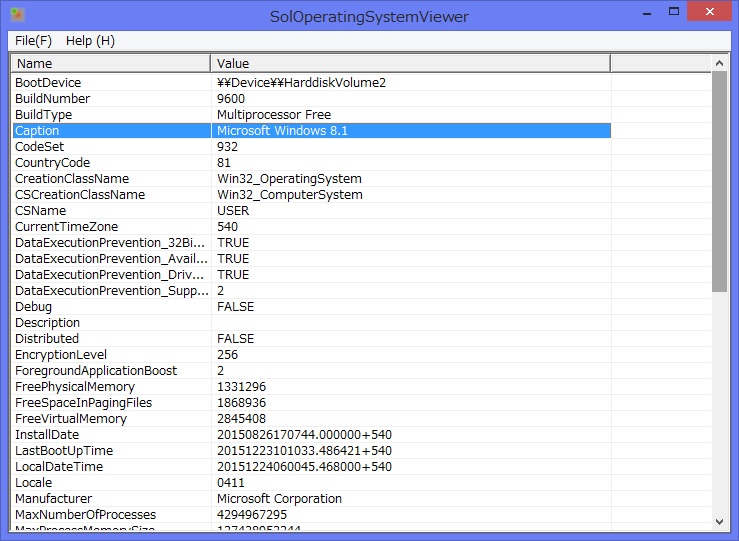The image size is (739, 541).
Task: Select the LastBootUpTime row
Action: tap(312, 451)
